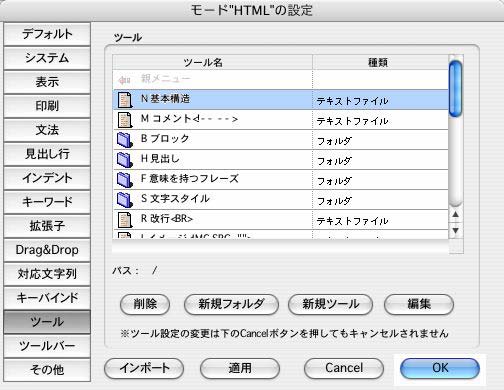
Task: Select the B ブロック row name
Action: [165, 139]
